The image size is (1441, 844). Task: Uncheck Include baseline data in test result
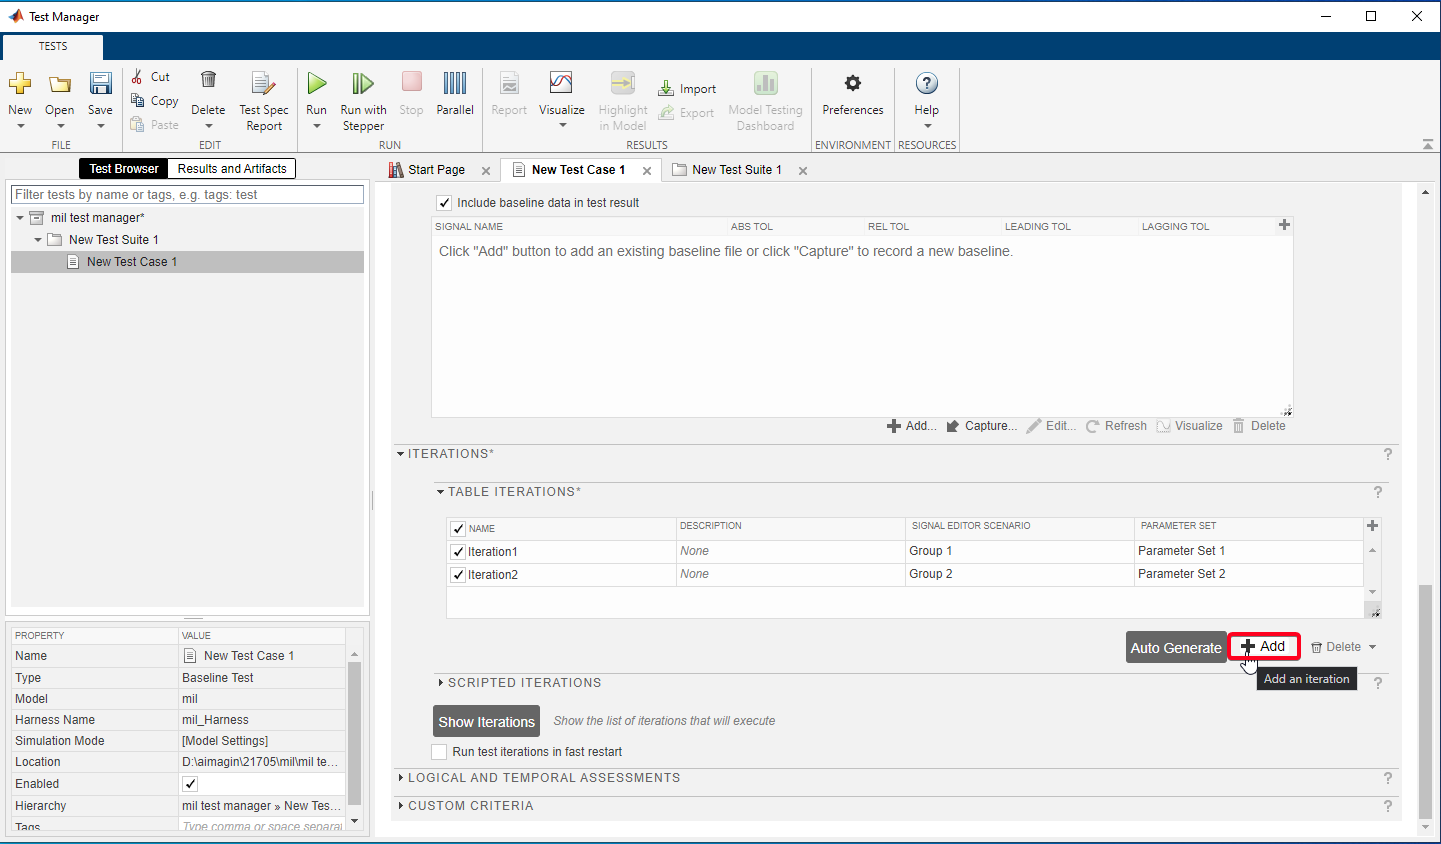[x=444, y=203]
